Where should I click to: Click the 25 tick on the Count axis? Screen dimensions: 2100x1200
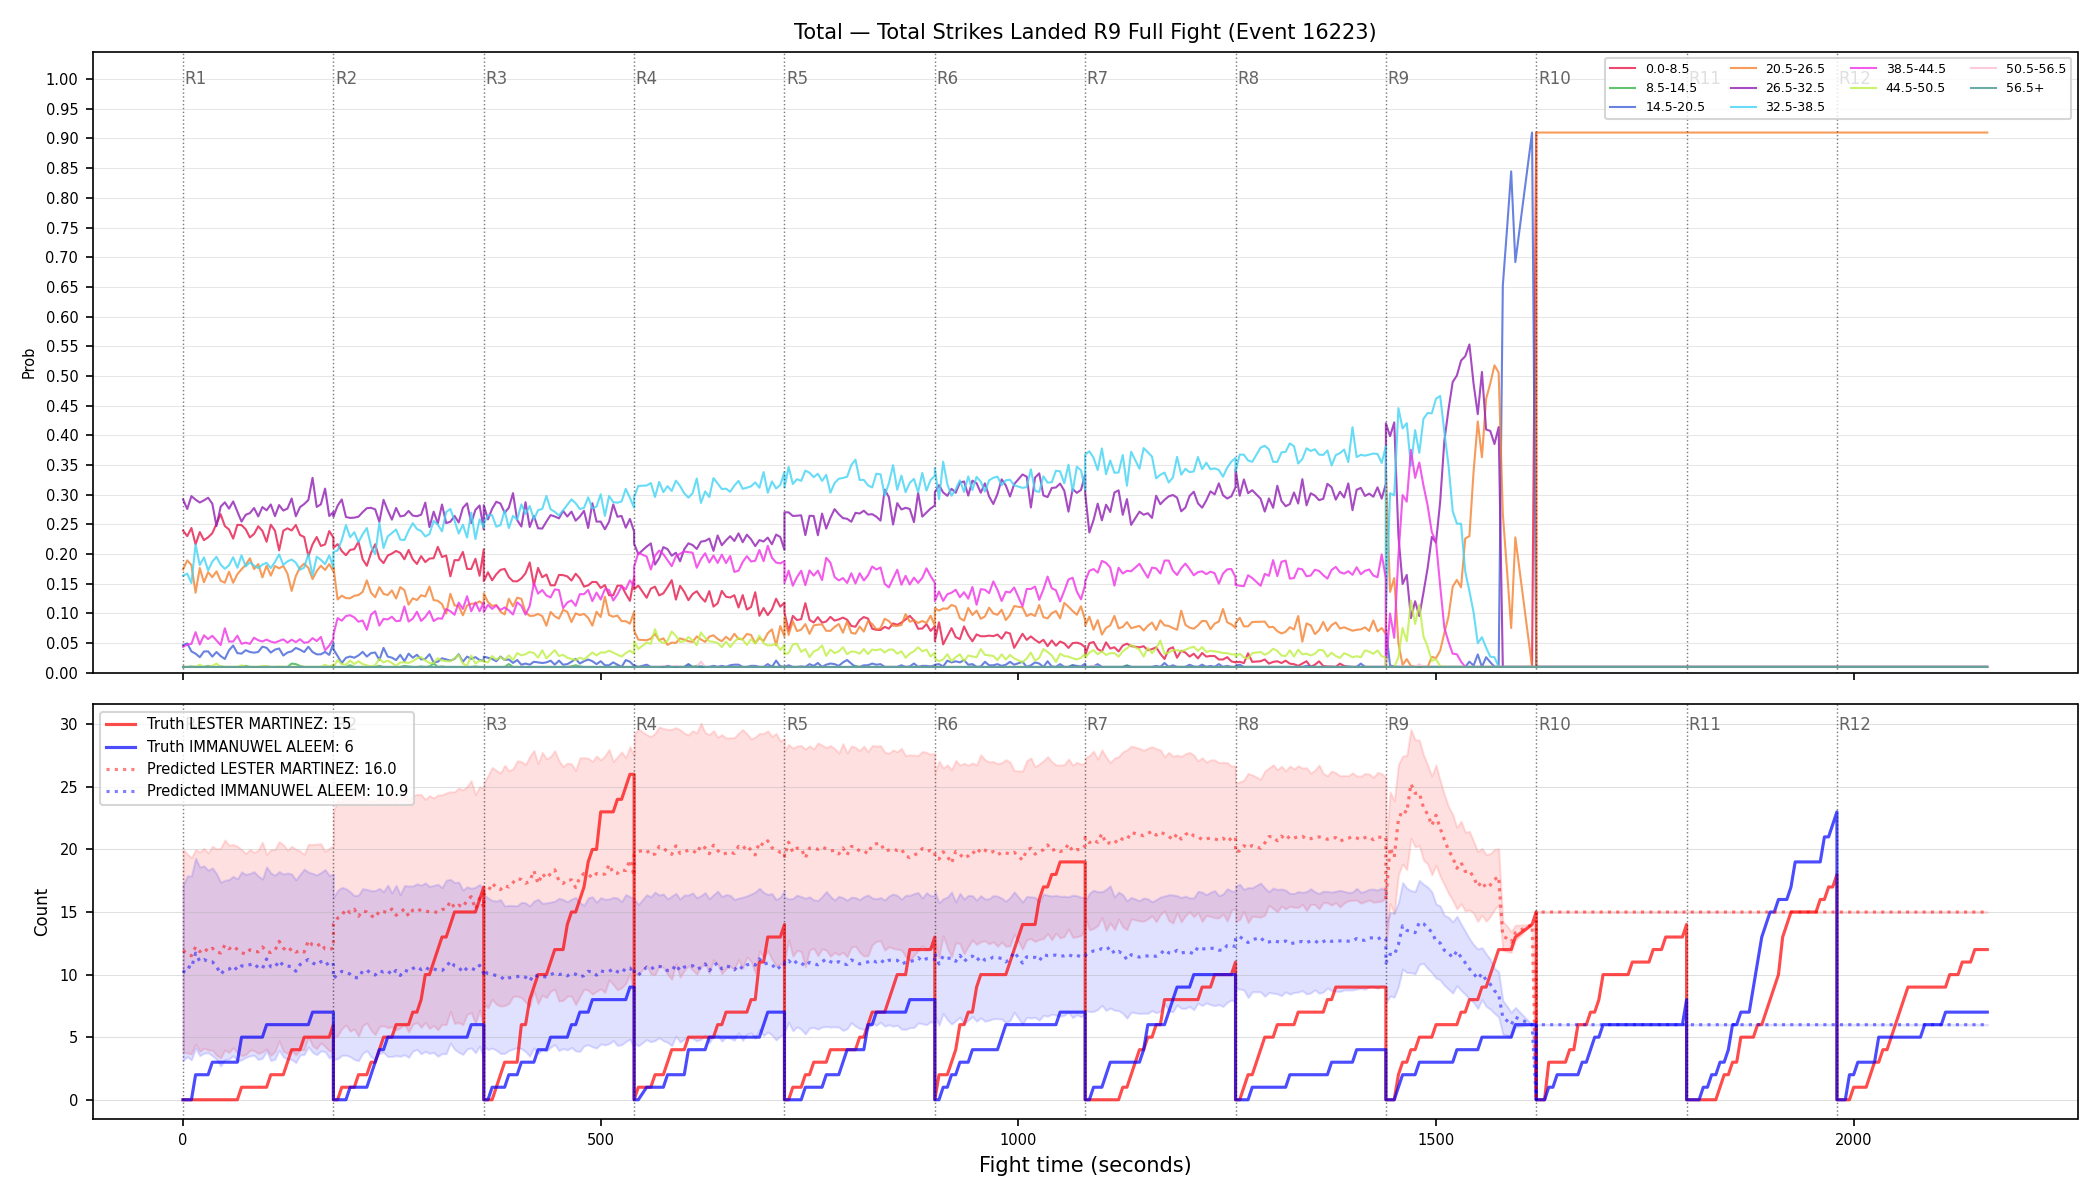coord(69,787)
